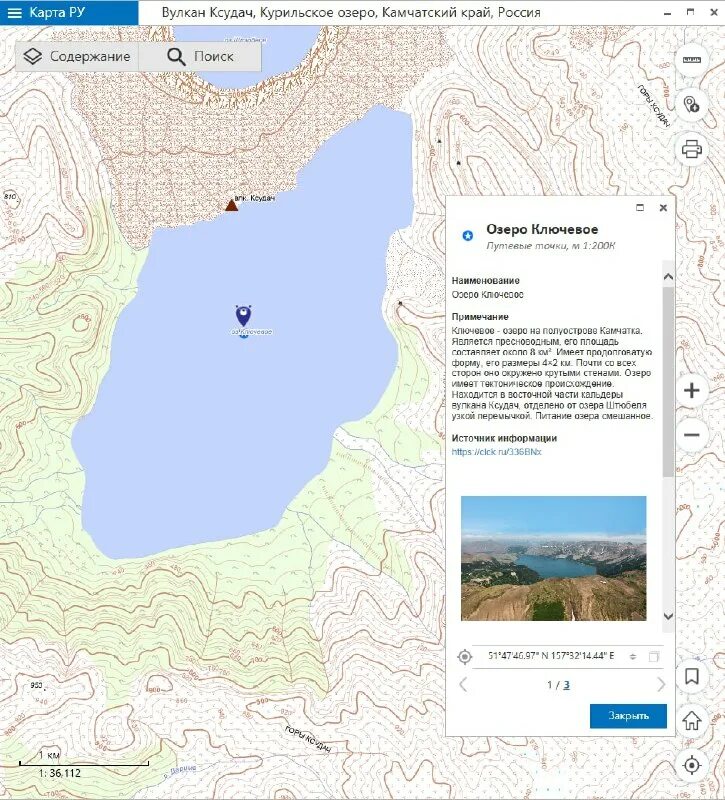The image size is (725, 800).
Task: Return to the home map view
Action: [x=691, y=720]
